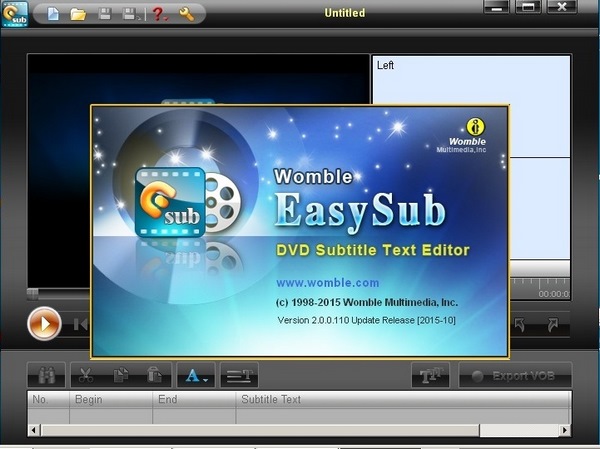Click the timeline ruler at 00:00:0 timecode
The image size is (600, 449).
point(553,294)
